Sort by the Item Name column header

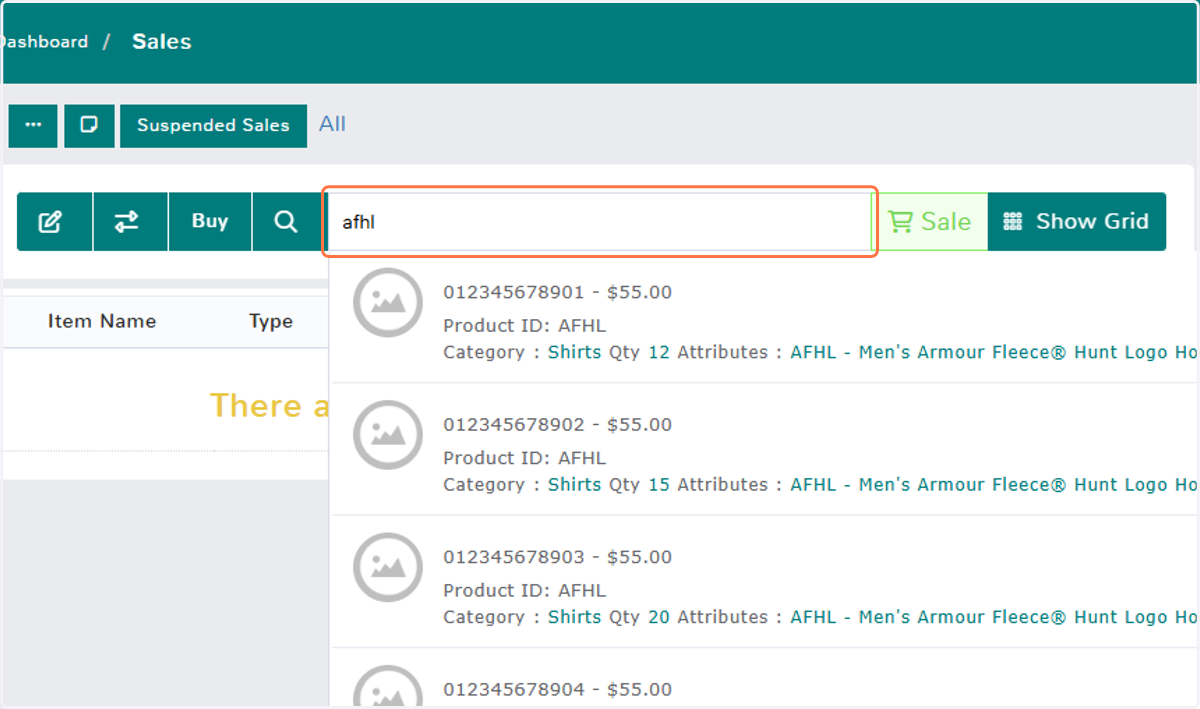click(102, 321)
